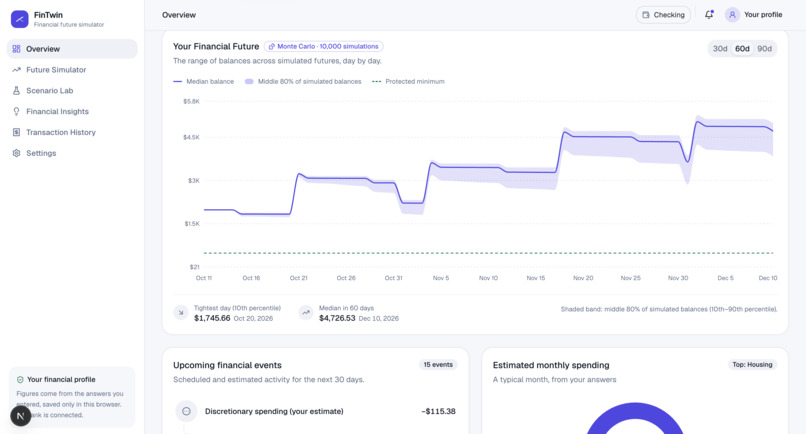806x434 pixels.
Task: Click the Shaded band explanation note
Action: click(x=669, y=309)
